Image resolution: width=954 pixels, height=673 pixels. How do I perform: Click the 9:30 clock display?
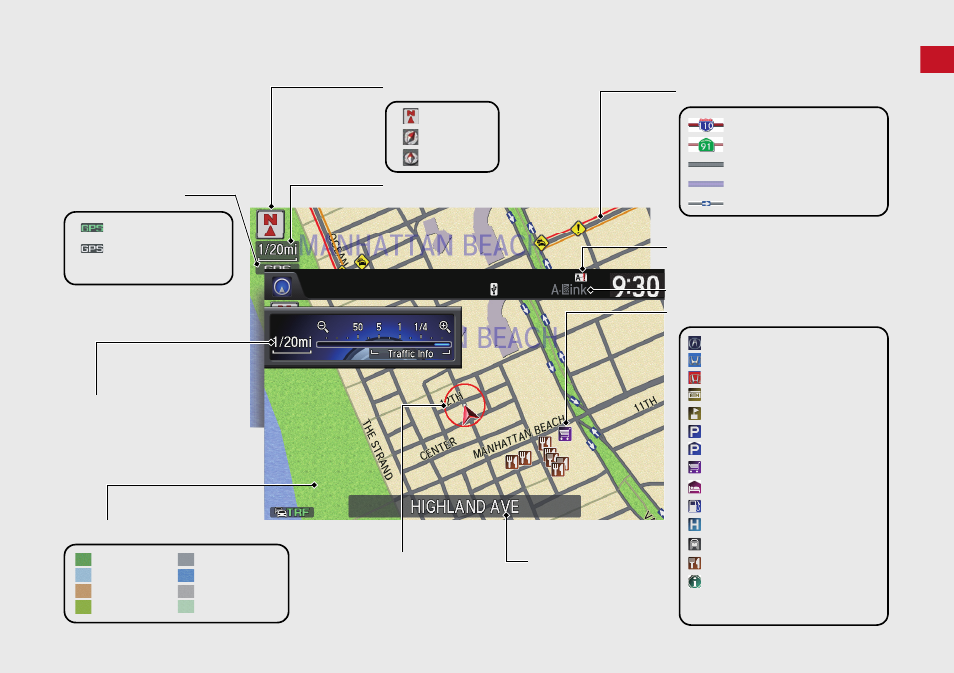tap(636, 285)
